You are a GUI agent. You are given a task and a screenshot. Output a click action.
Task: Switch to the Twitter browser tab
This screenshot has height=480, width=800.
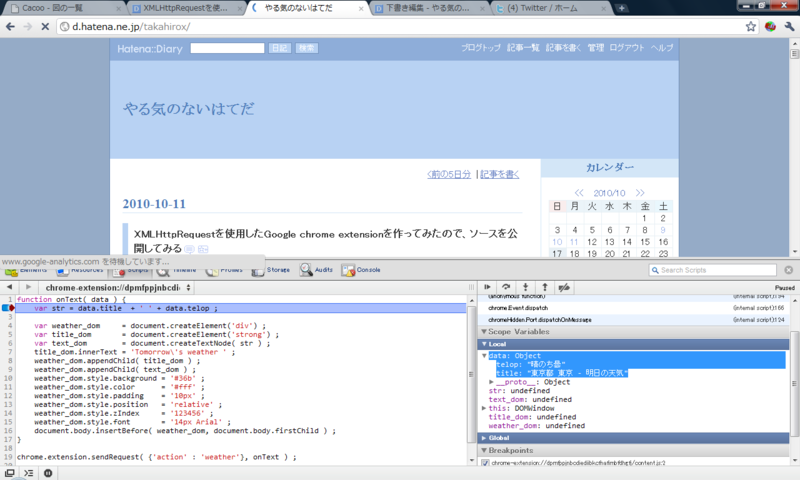[x=549, y=8]
